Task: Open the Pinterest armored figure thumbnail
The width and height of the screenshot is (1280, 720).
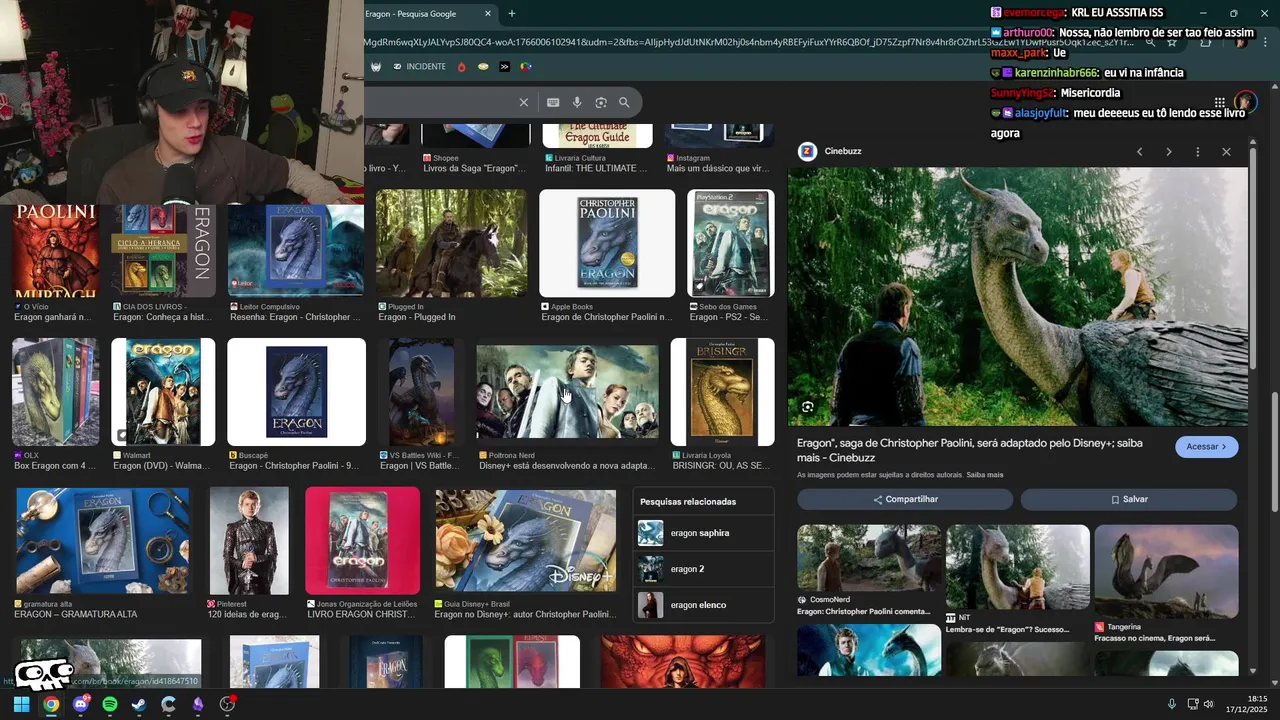Action: (x=249, y=541)
